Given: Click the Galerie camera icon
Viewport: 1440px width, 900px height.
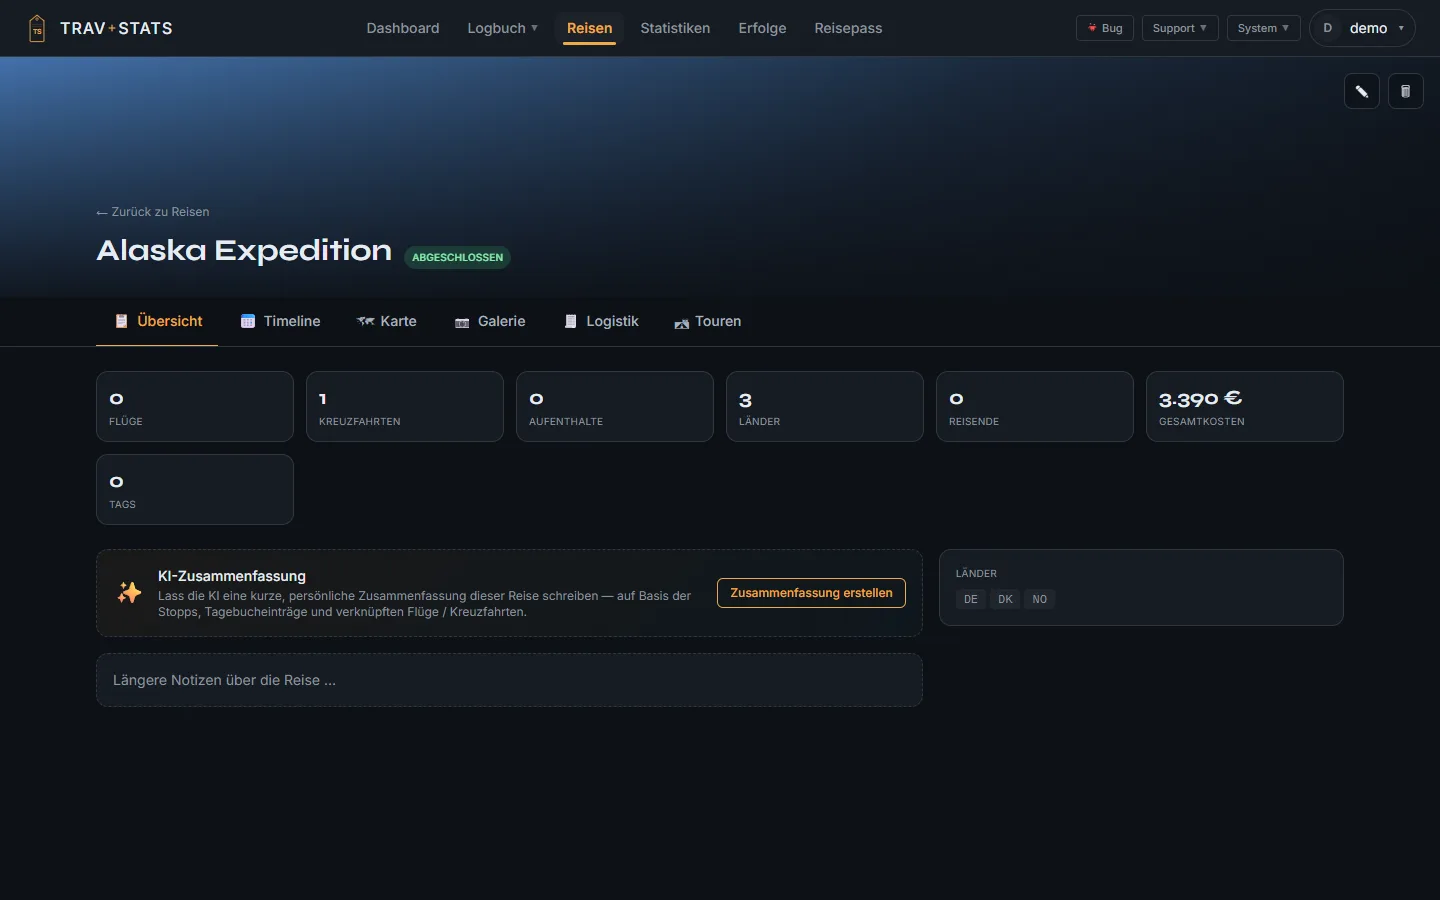Looking at the screenshot, I should click(462, 322).
